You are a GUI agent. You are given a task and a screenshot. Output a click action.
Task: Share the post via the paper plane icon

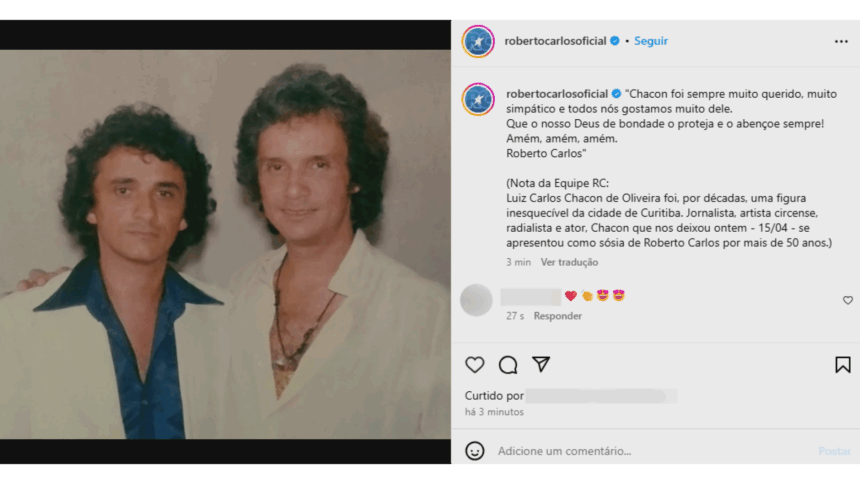(x=541, y=364)
